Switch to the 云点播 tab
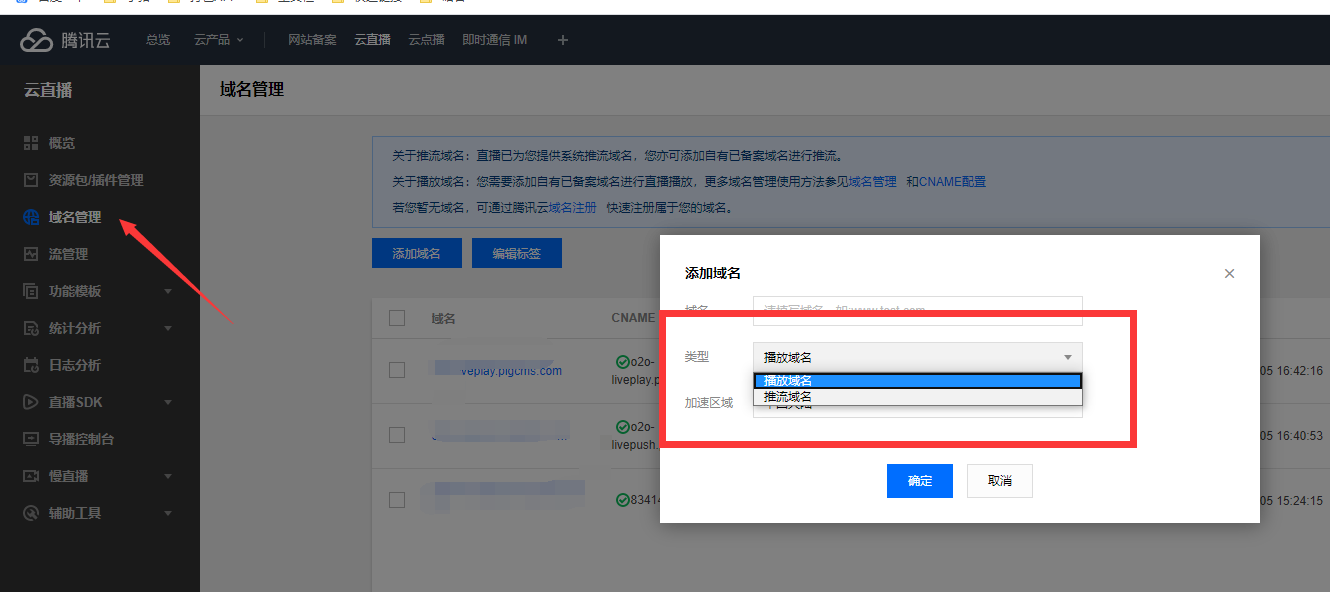 tap(426, 40)
